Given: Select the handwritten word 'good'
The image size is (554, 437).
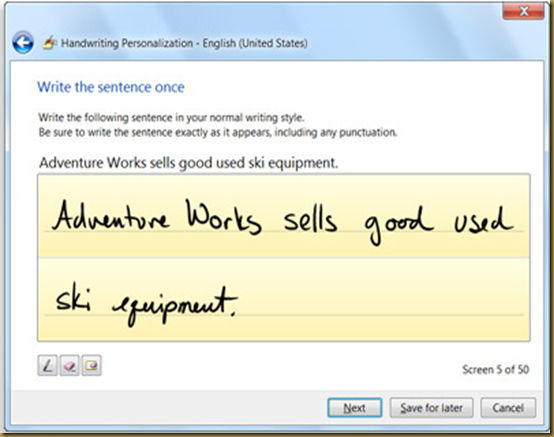Looking at the screenshot, I should point(399,225).
